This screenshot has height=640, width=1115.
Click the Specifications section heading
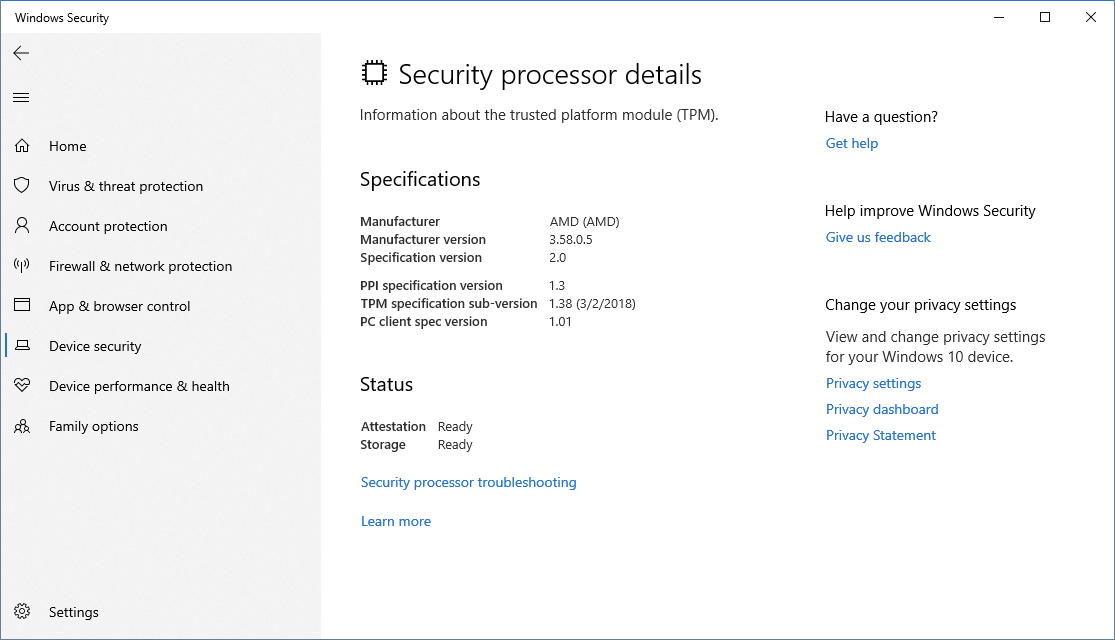click(420, 179)
